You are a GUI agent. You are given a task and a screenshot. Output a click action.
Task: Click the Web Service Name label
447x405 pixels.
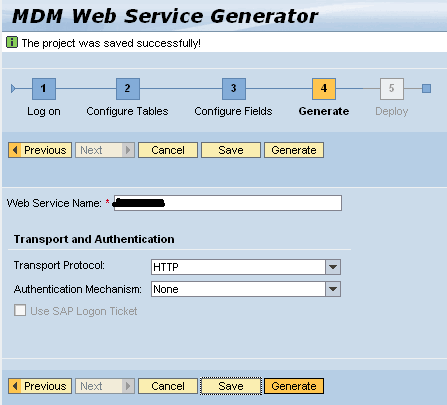pos(54,203)
